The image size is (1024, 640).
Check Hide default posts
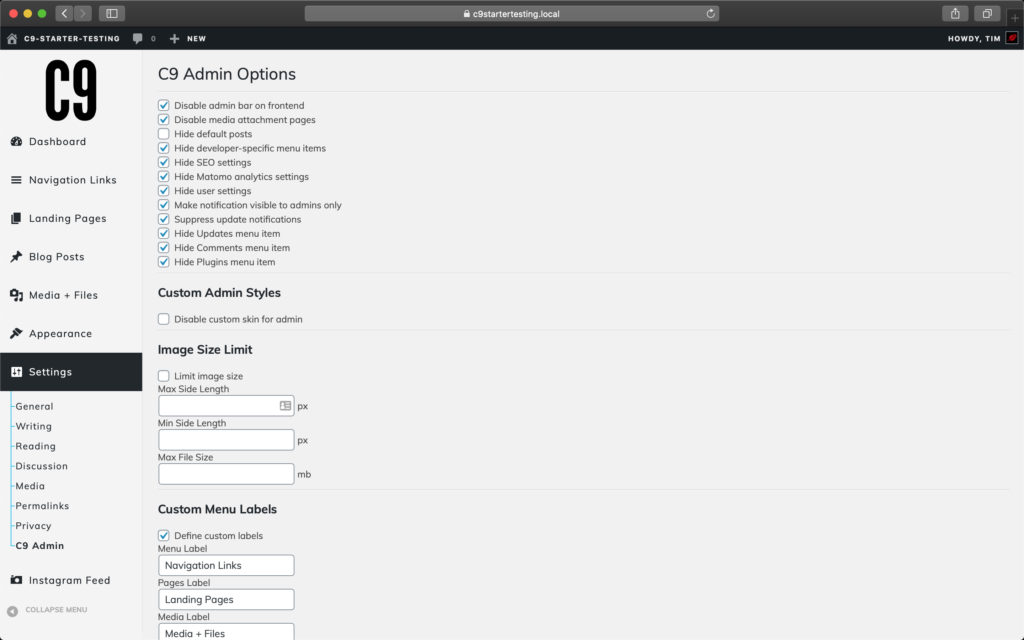[x=163, y=134]
